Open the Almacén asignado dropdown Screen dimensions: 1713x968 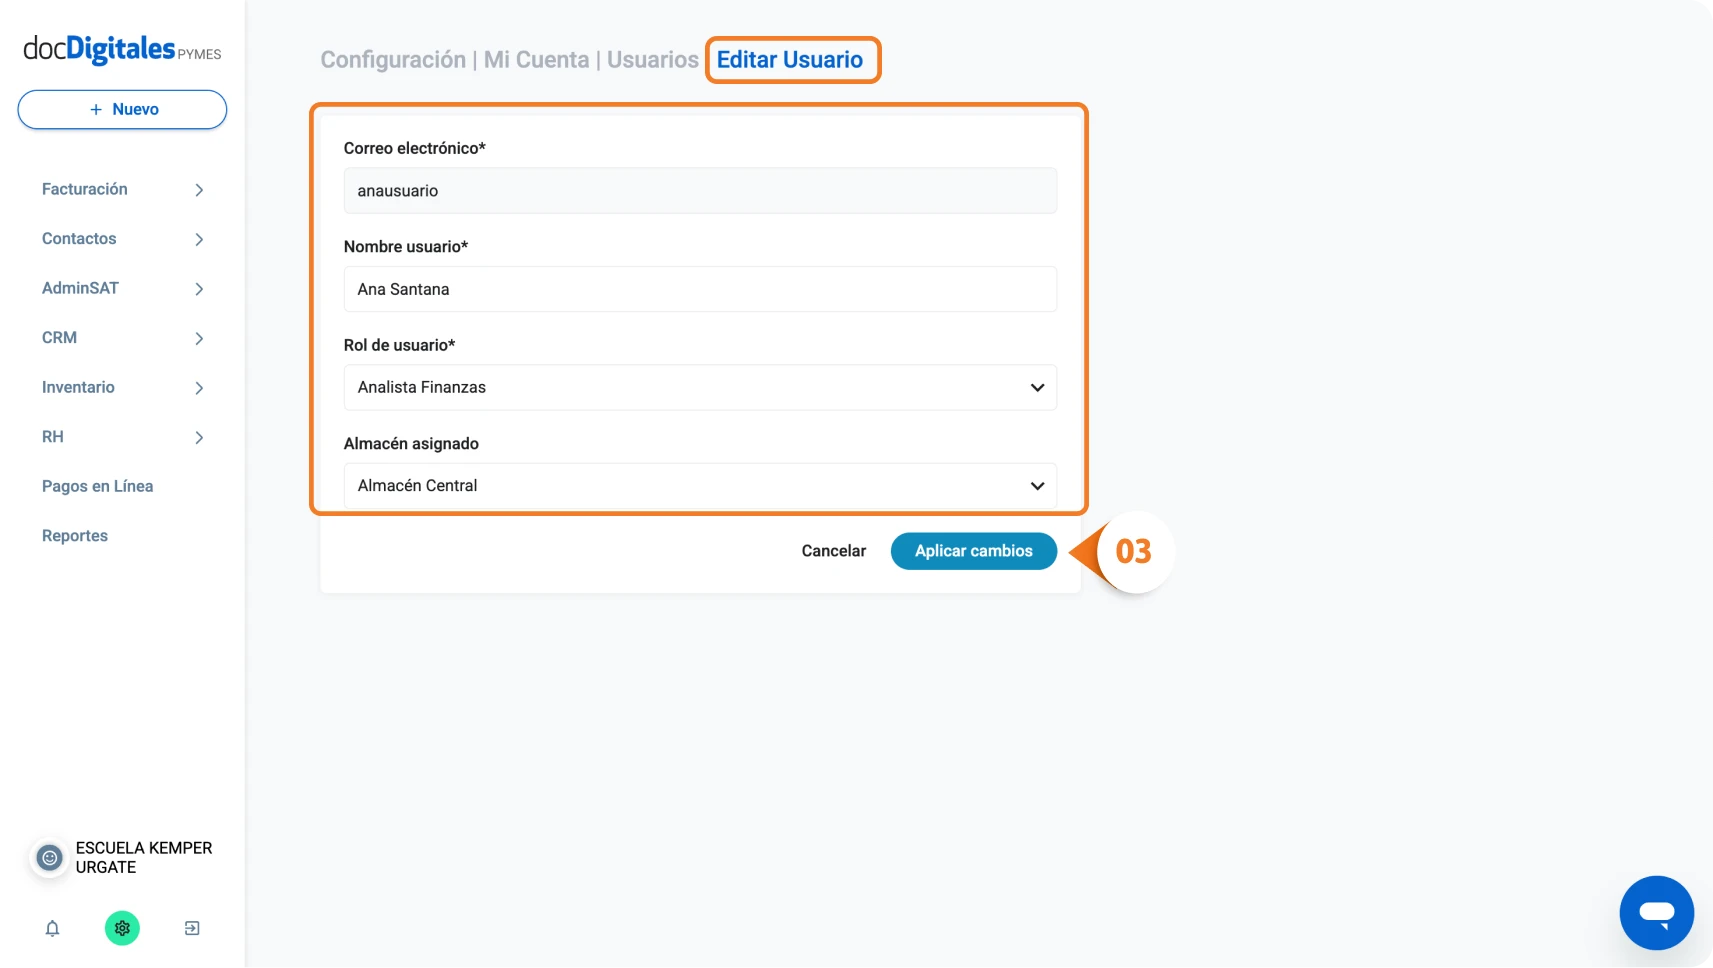[x=700, y=485]
